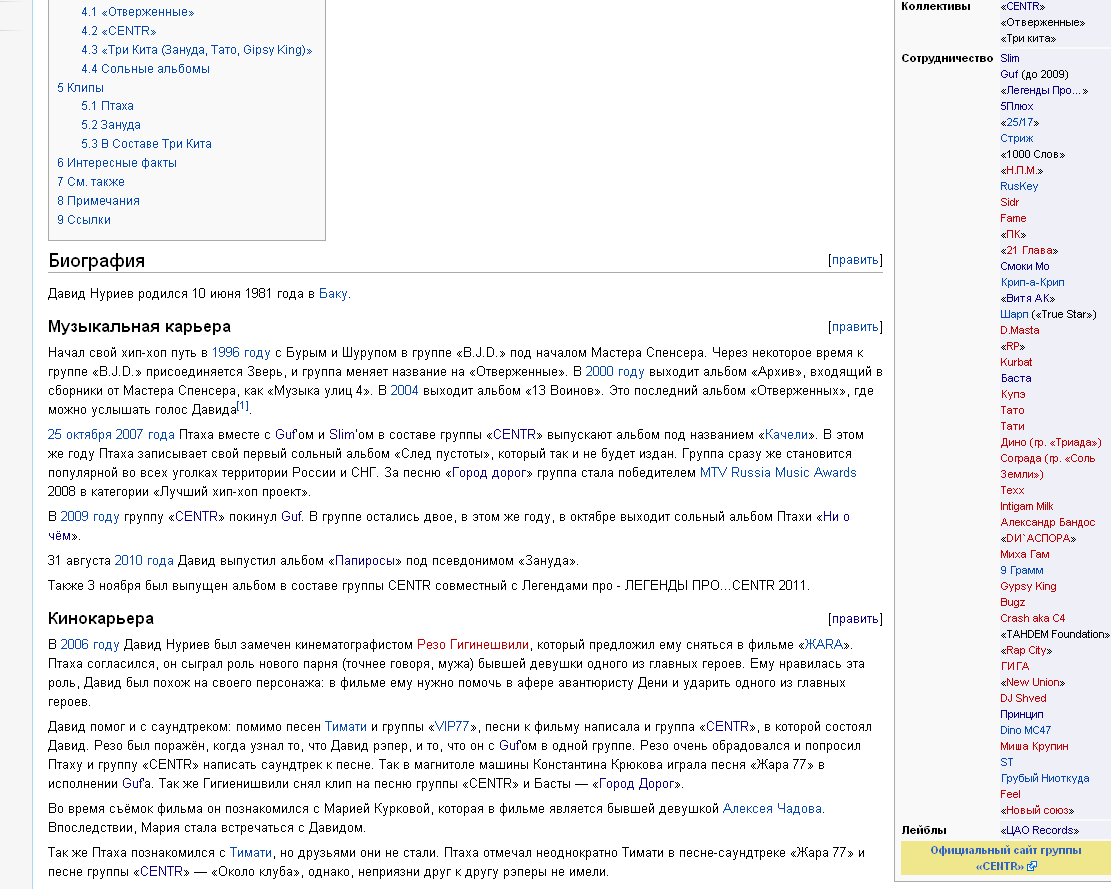Open Миша Крупин infobox link
The width and height of the screenshot is (1111, 889).
coord(1034,747)
